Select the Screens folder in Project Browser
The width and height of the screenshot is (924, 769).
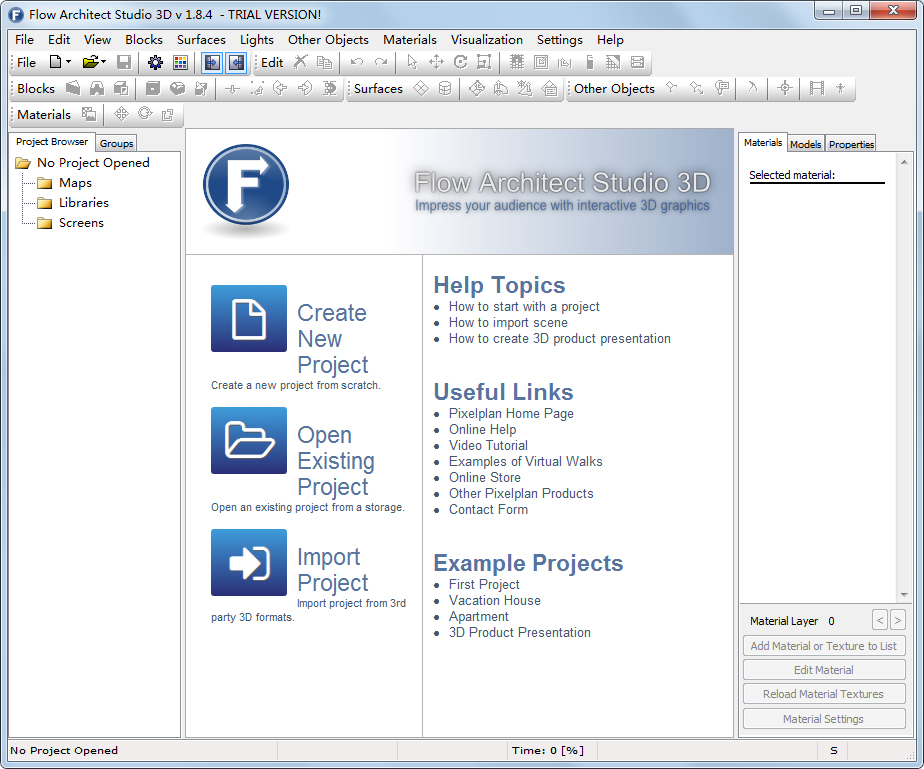pyautogui.click(x=81, y=223)
